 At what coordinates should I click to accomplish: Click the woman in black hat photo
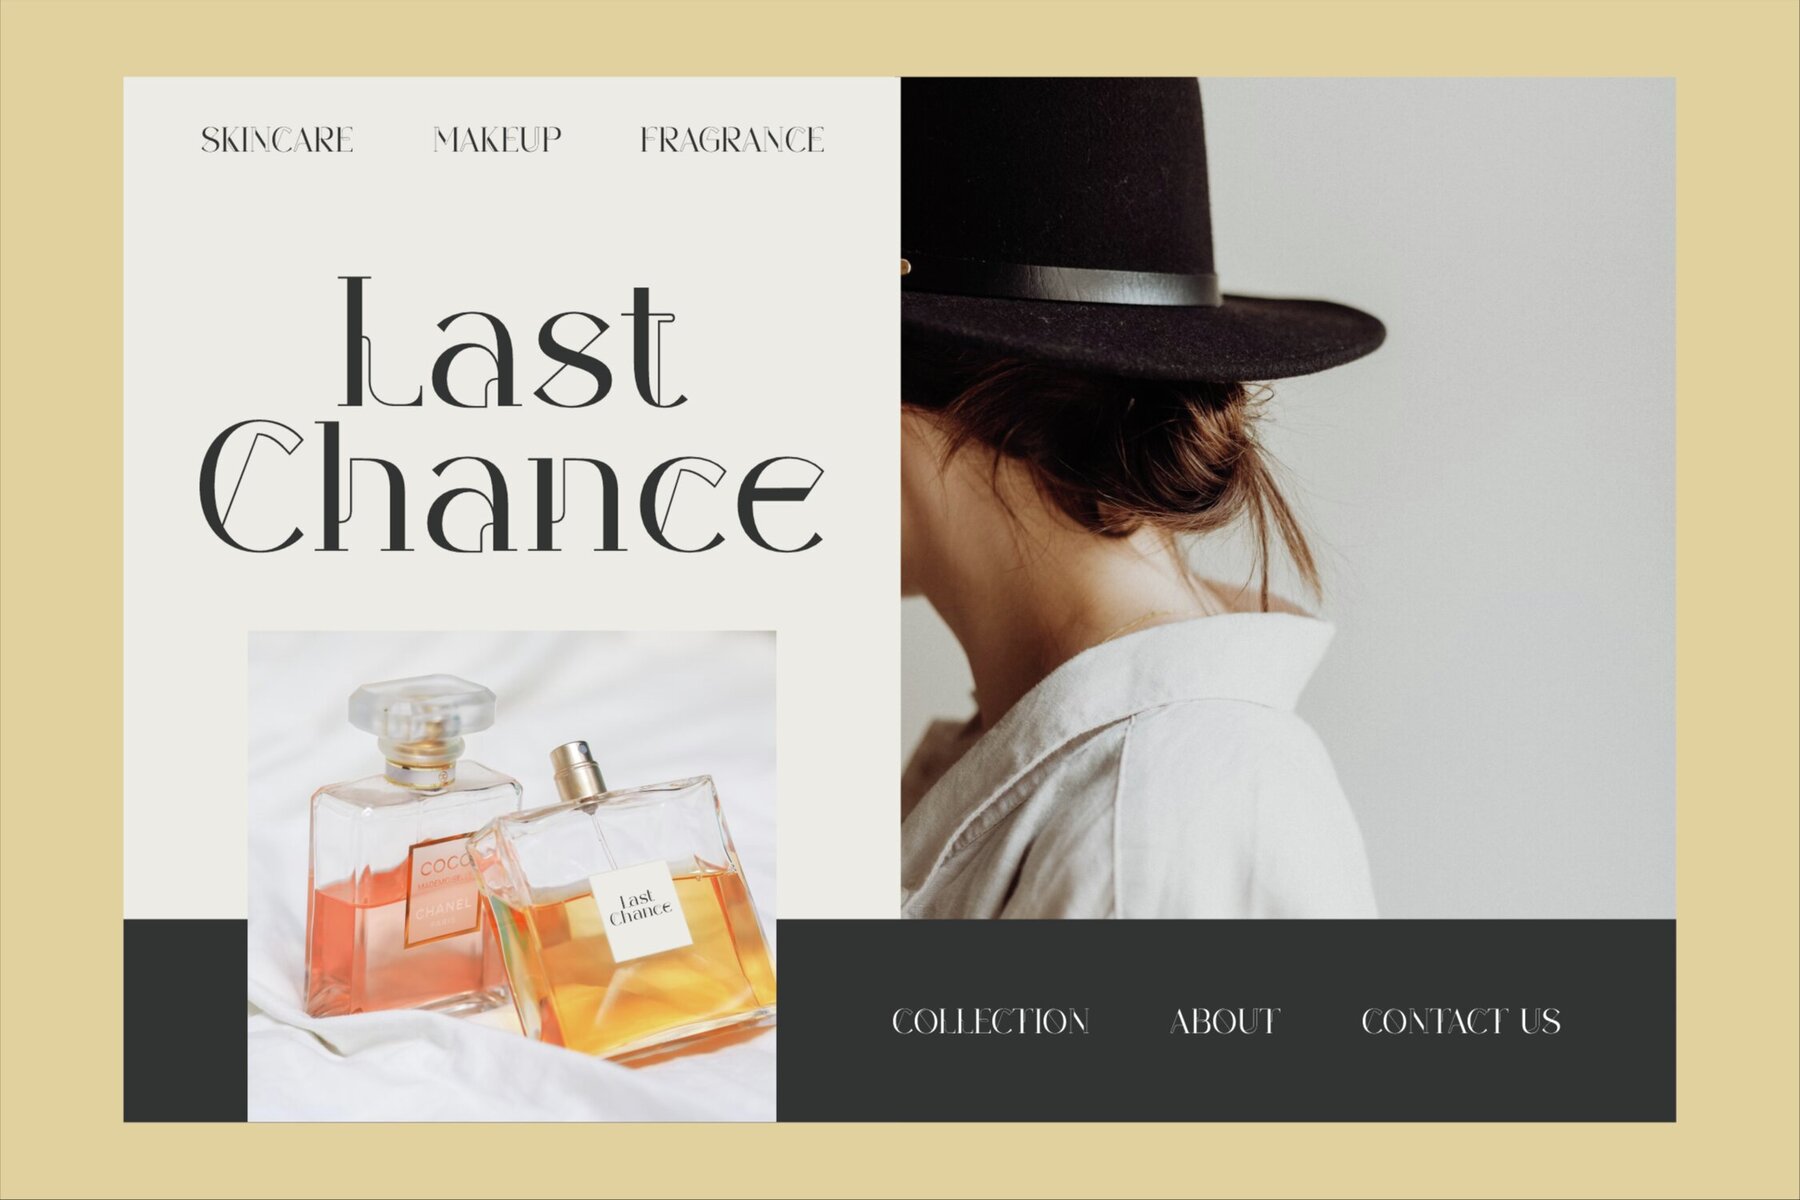coord(1288,498)
